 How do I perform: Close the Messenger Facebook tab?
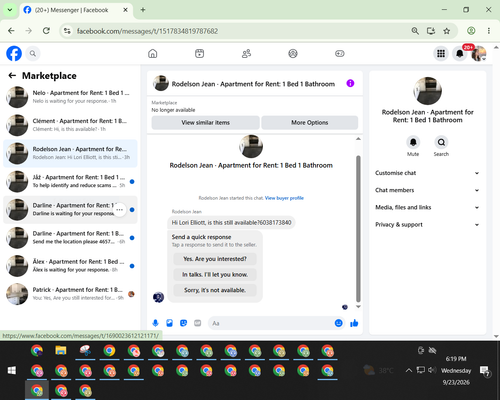125,10
